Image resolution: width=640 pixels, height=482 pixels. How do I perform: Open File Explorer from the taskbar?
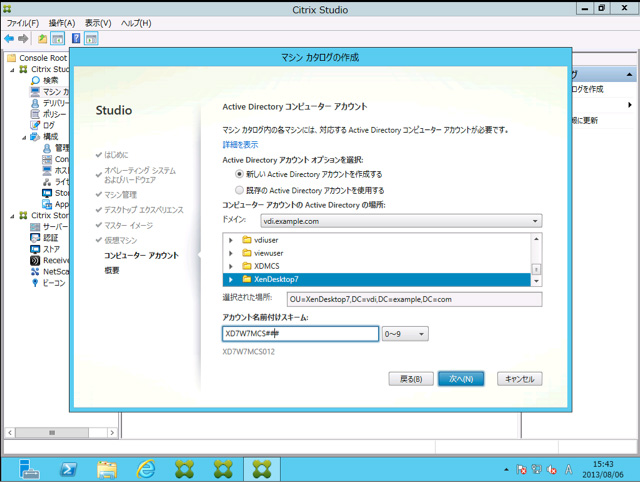[107, 469]
